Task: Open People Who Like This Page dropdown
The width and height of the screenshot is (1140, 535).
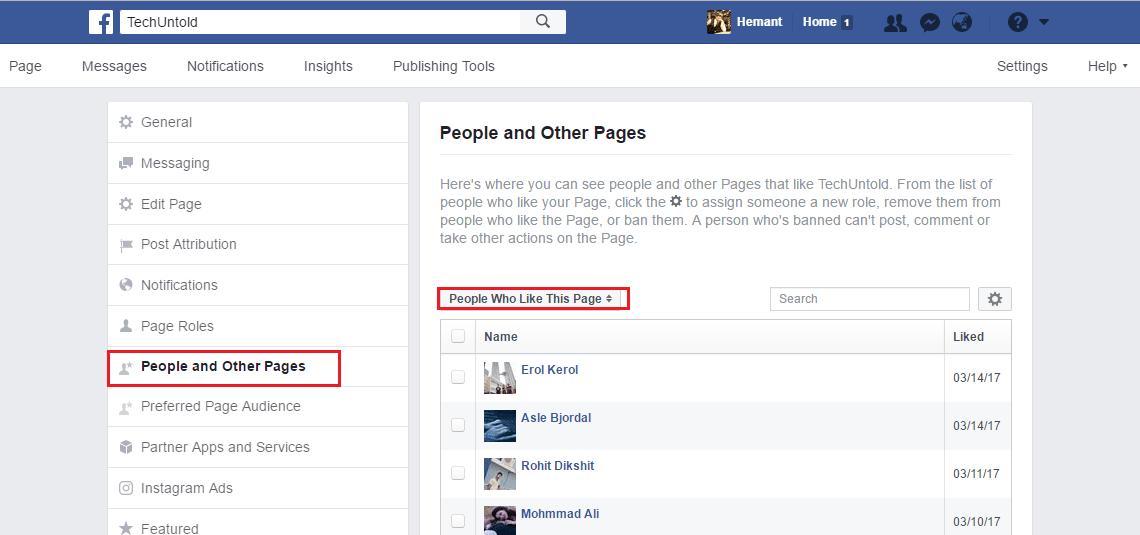Action: point(533,299)
